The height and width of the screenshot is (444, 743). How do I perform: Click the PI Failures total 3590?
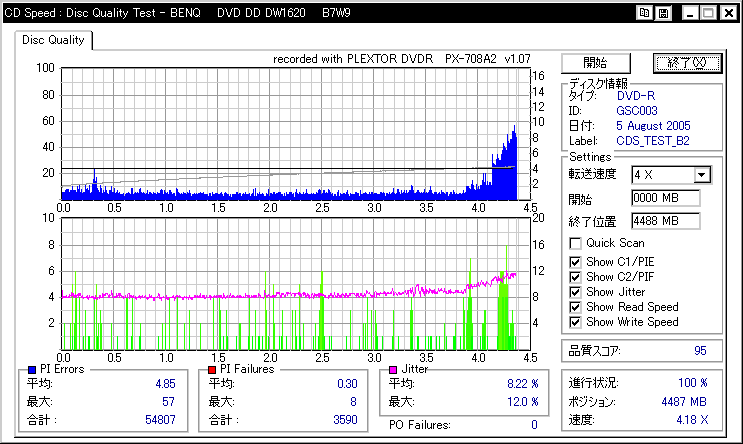(345, 420)
